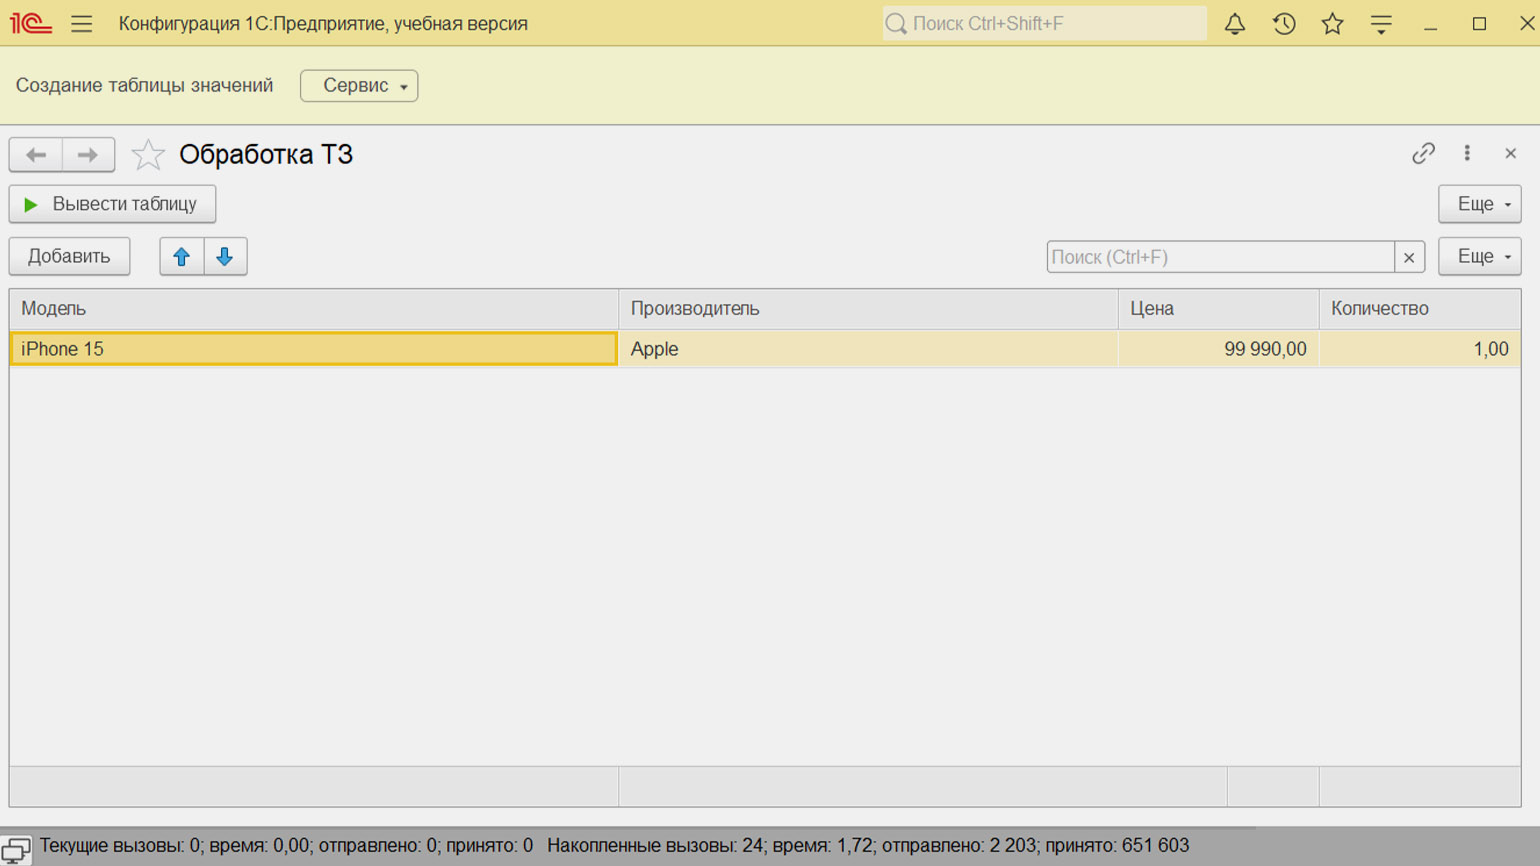Maximize the application window
The height and width of the screenshot is (866, 1540).
point(1479,23)
